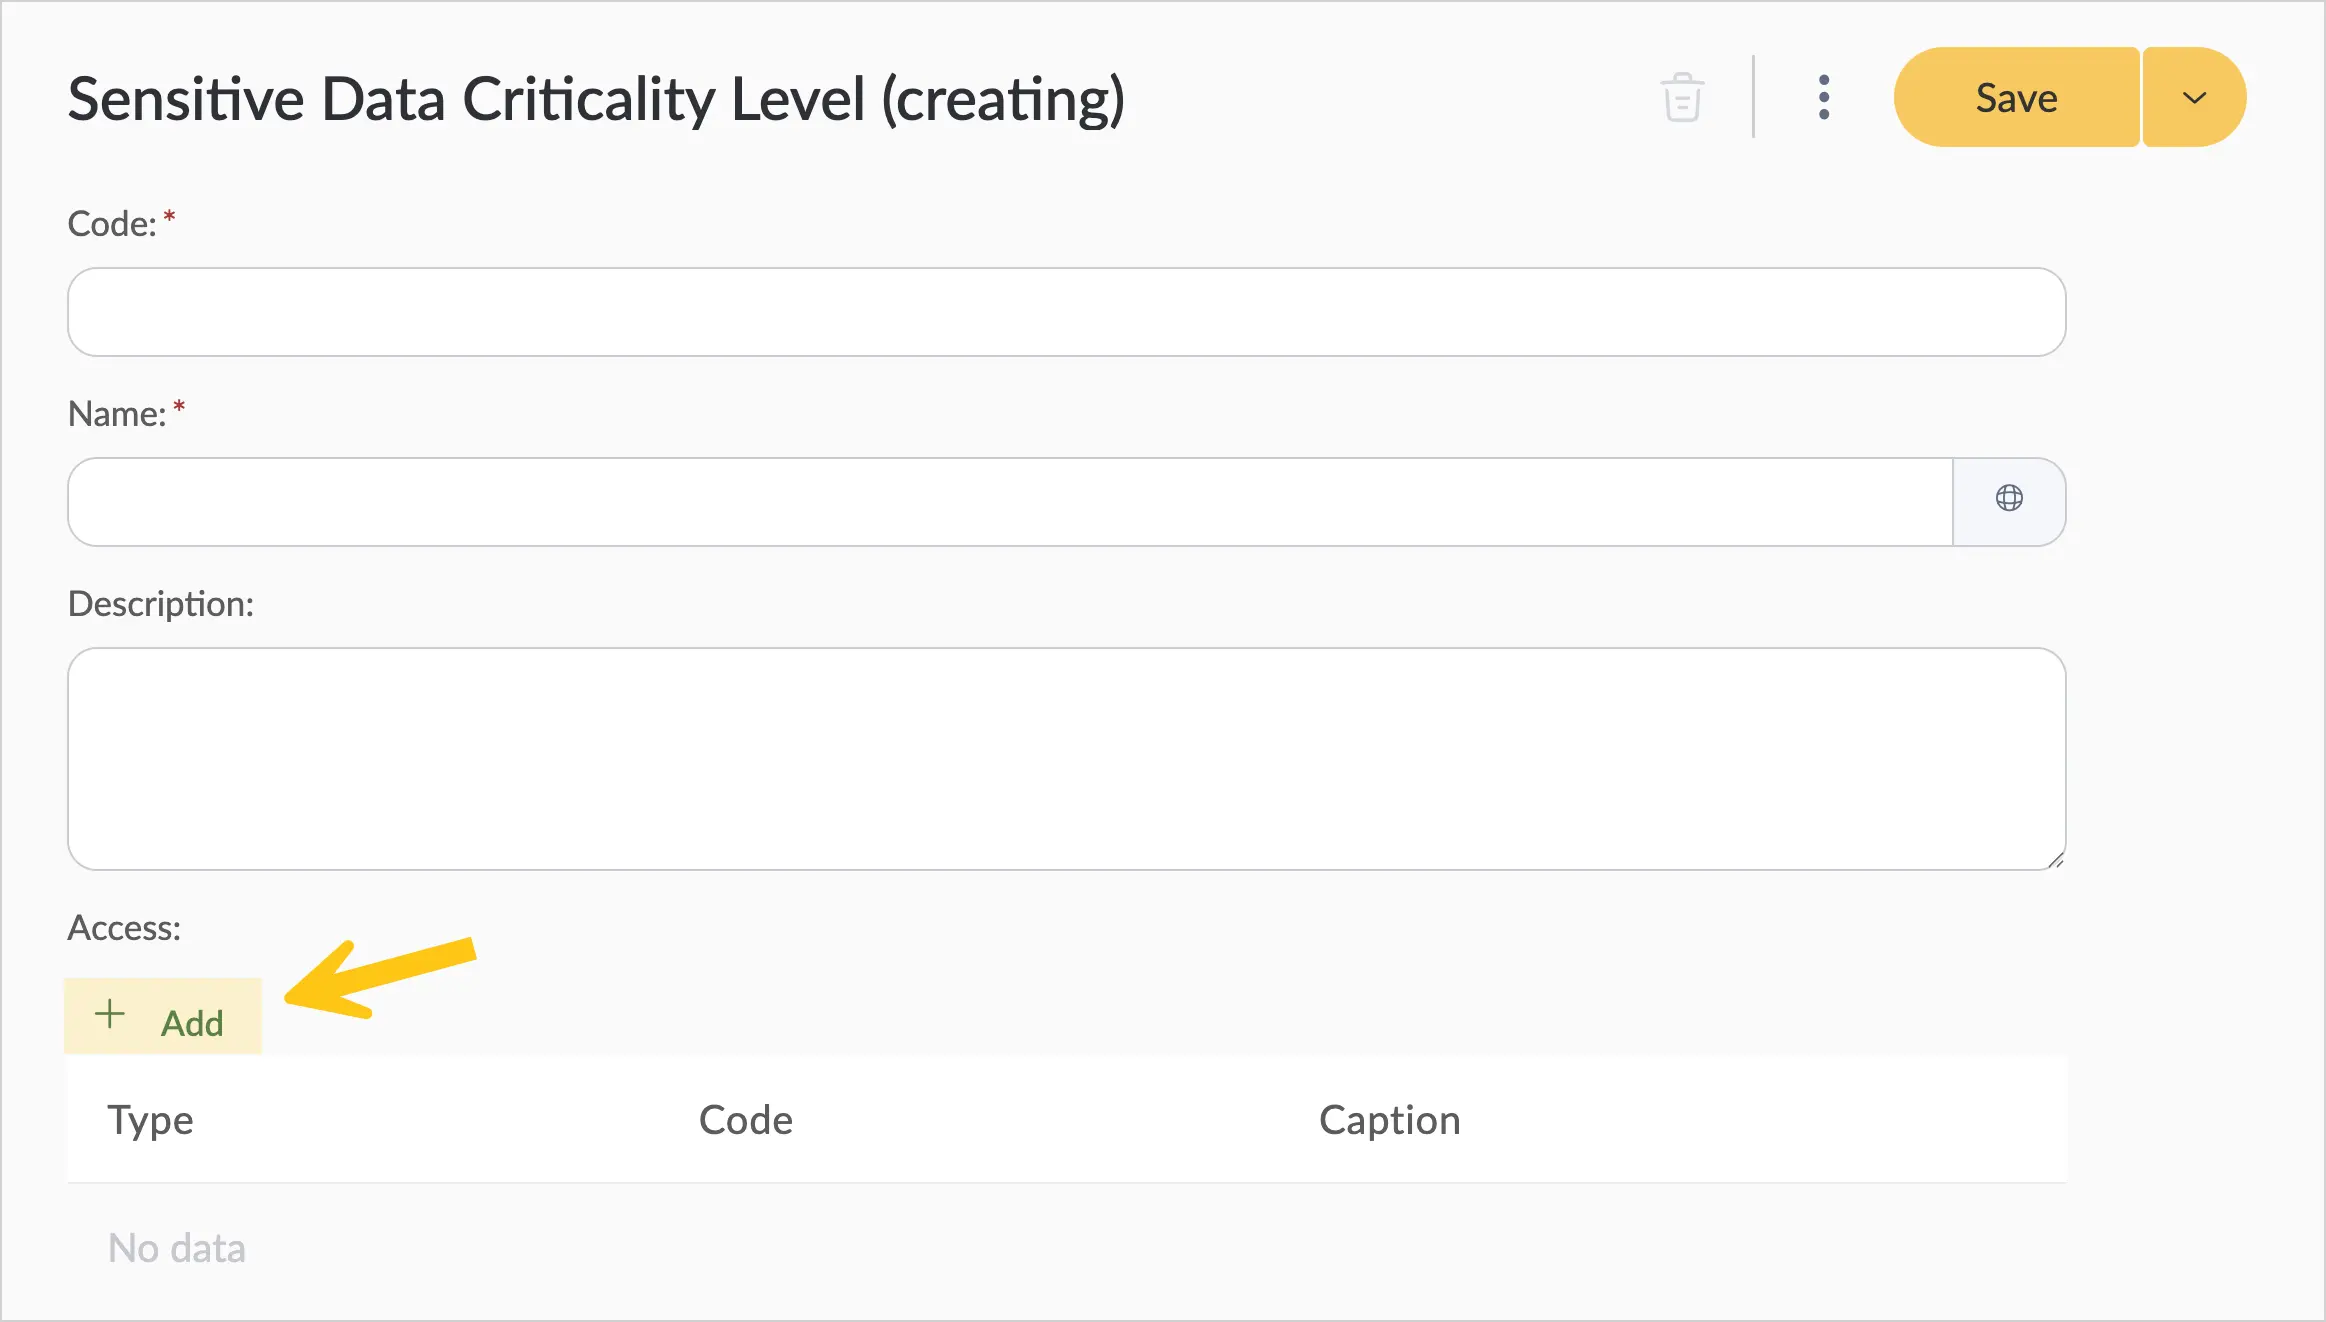Click the Caption column header

click(x=1389, y=1120)
